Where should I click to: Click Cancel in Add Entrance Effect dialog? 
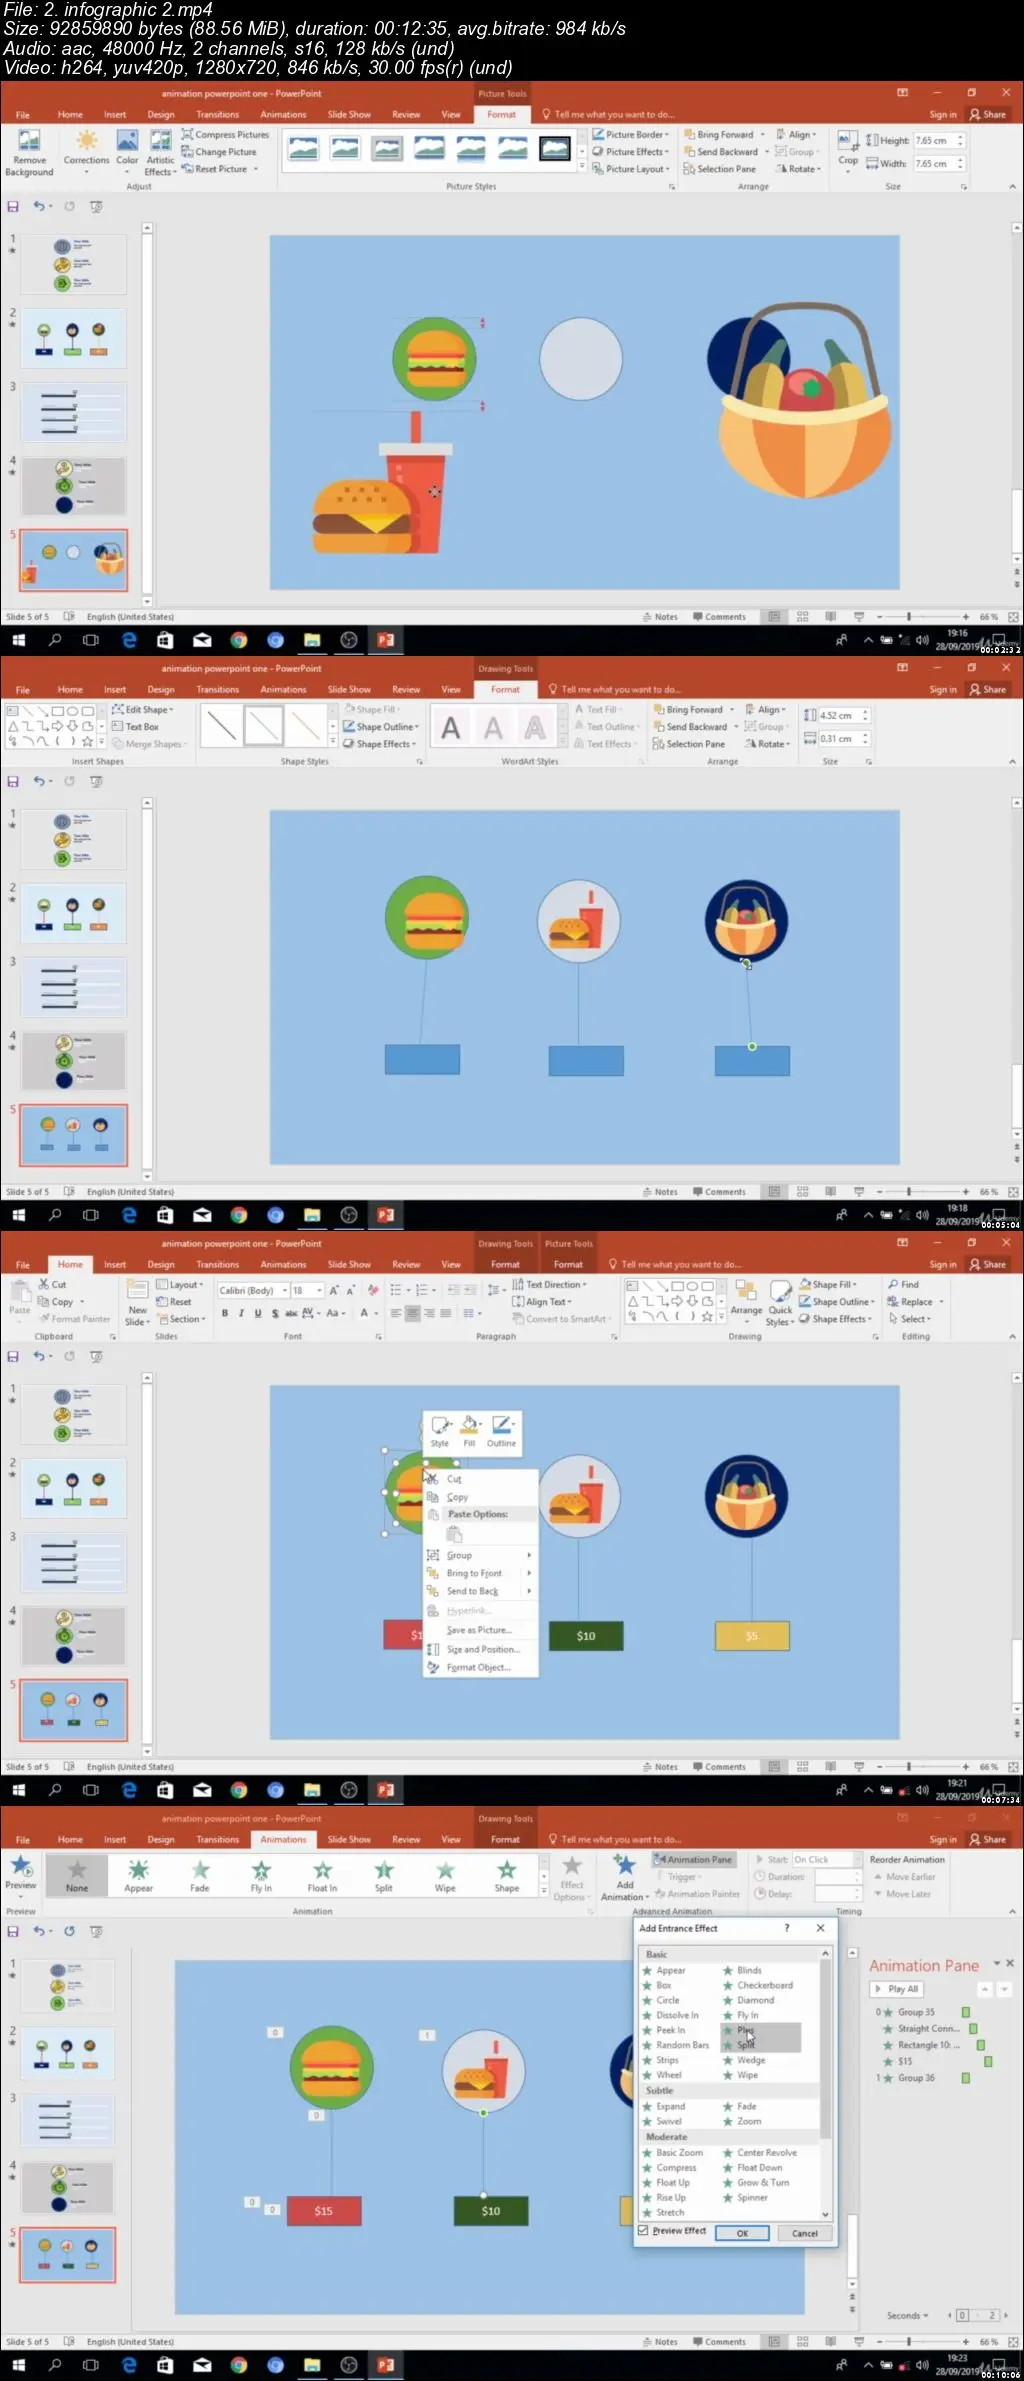coord(805,2233)
